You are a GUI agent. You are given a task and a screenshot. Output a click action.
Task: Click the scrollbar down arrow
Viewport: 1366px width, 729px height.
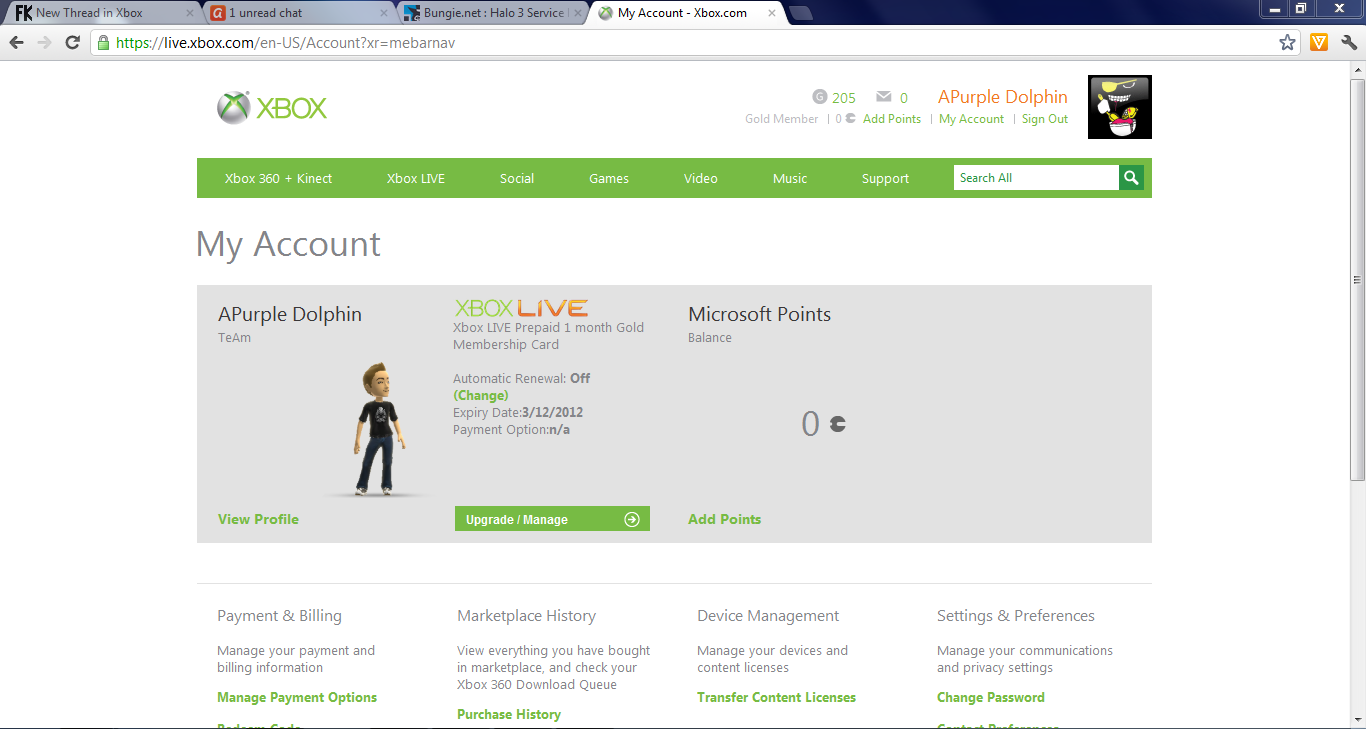[x=1357, y=720]
